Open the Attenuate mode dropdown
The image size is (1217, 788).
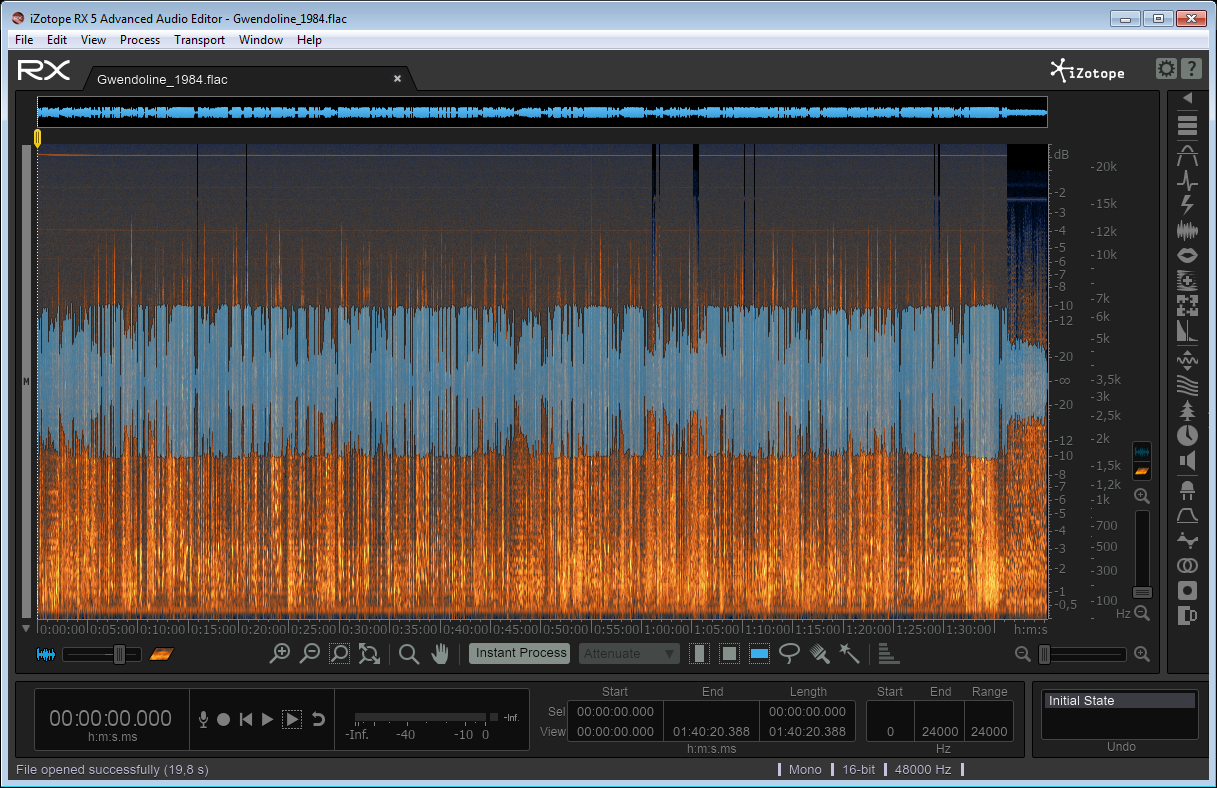[x=629, y=654]
